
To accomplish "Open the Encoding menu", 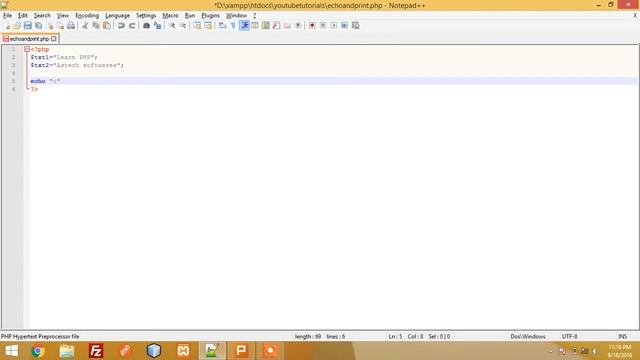I will point(87,16).
